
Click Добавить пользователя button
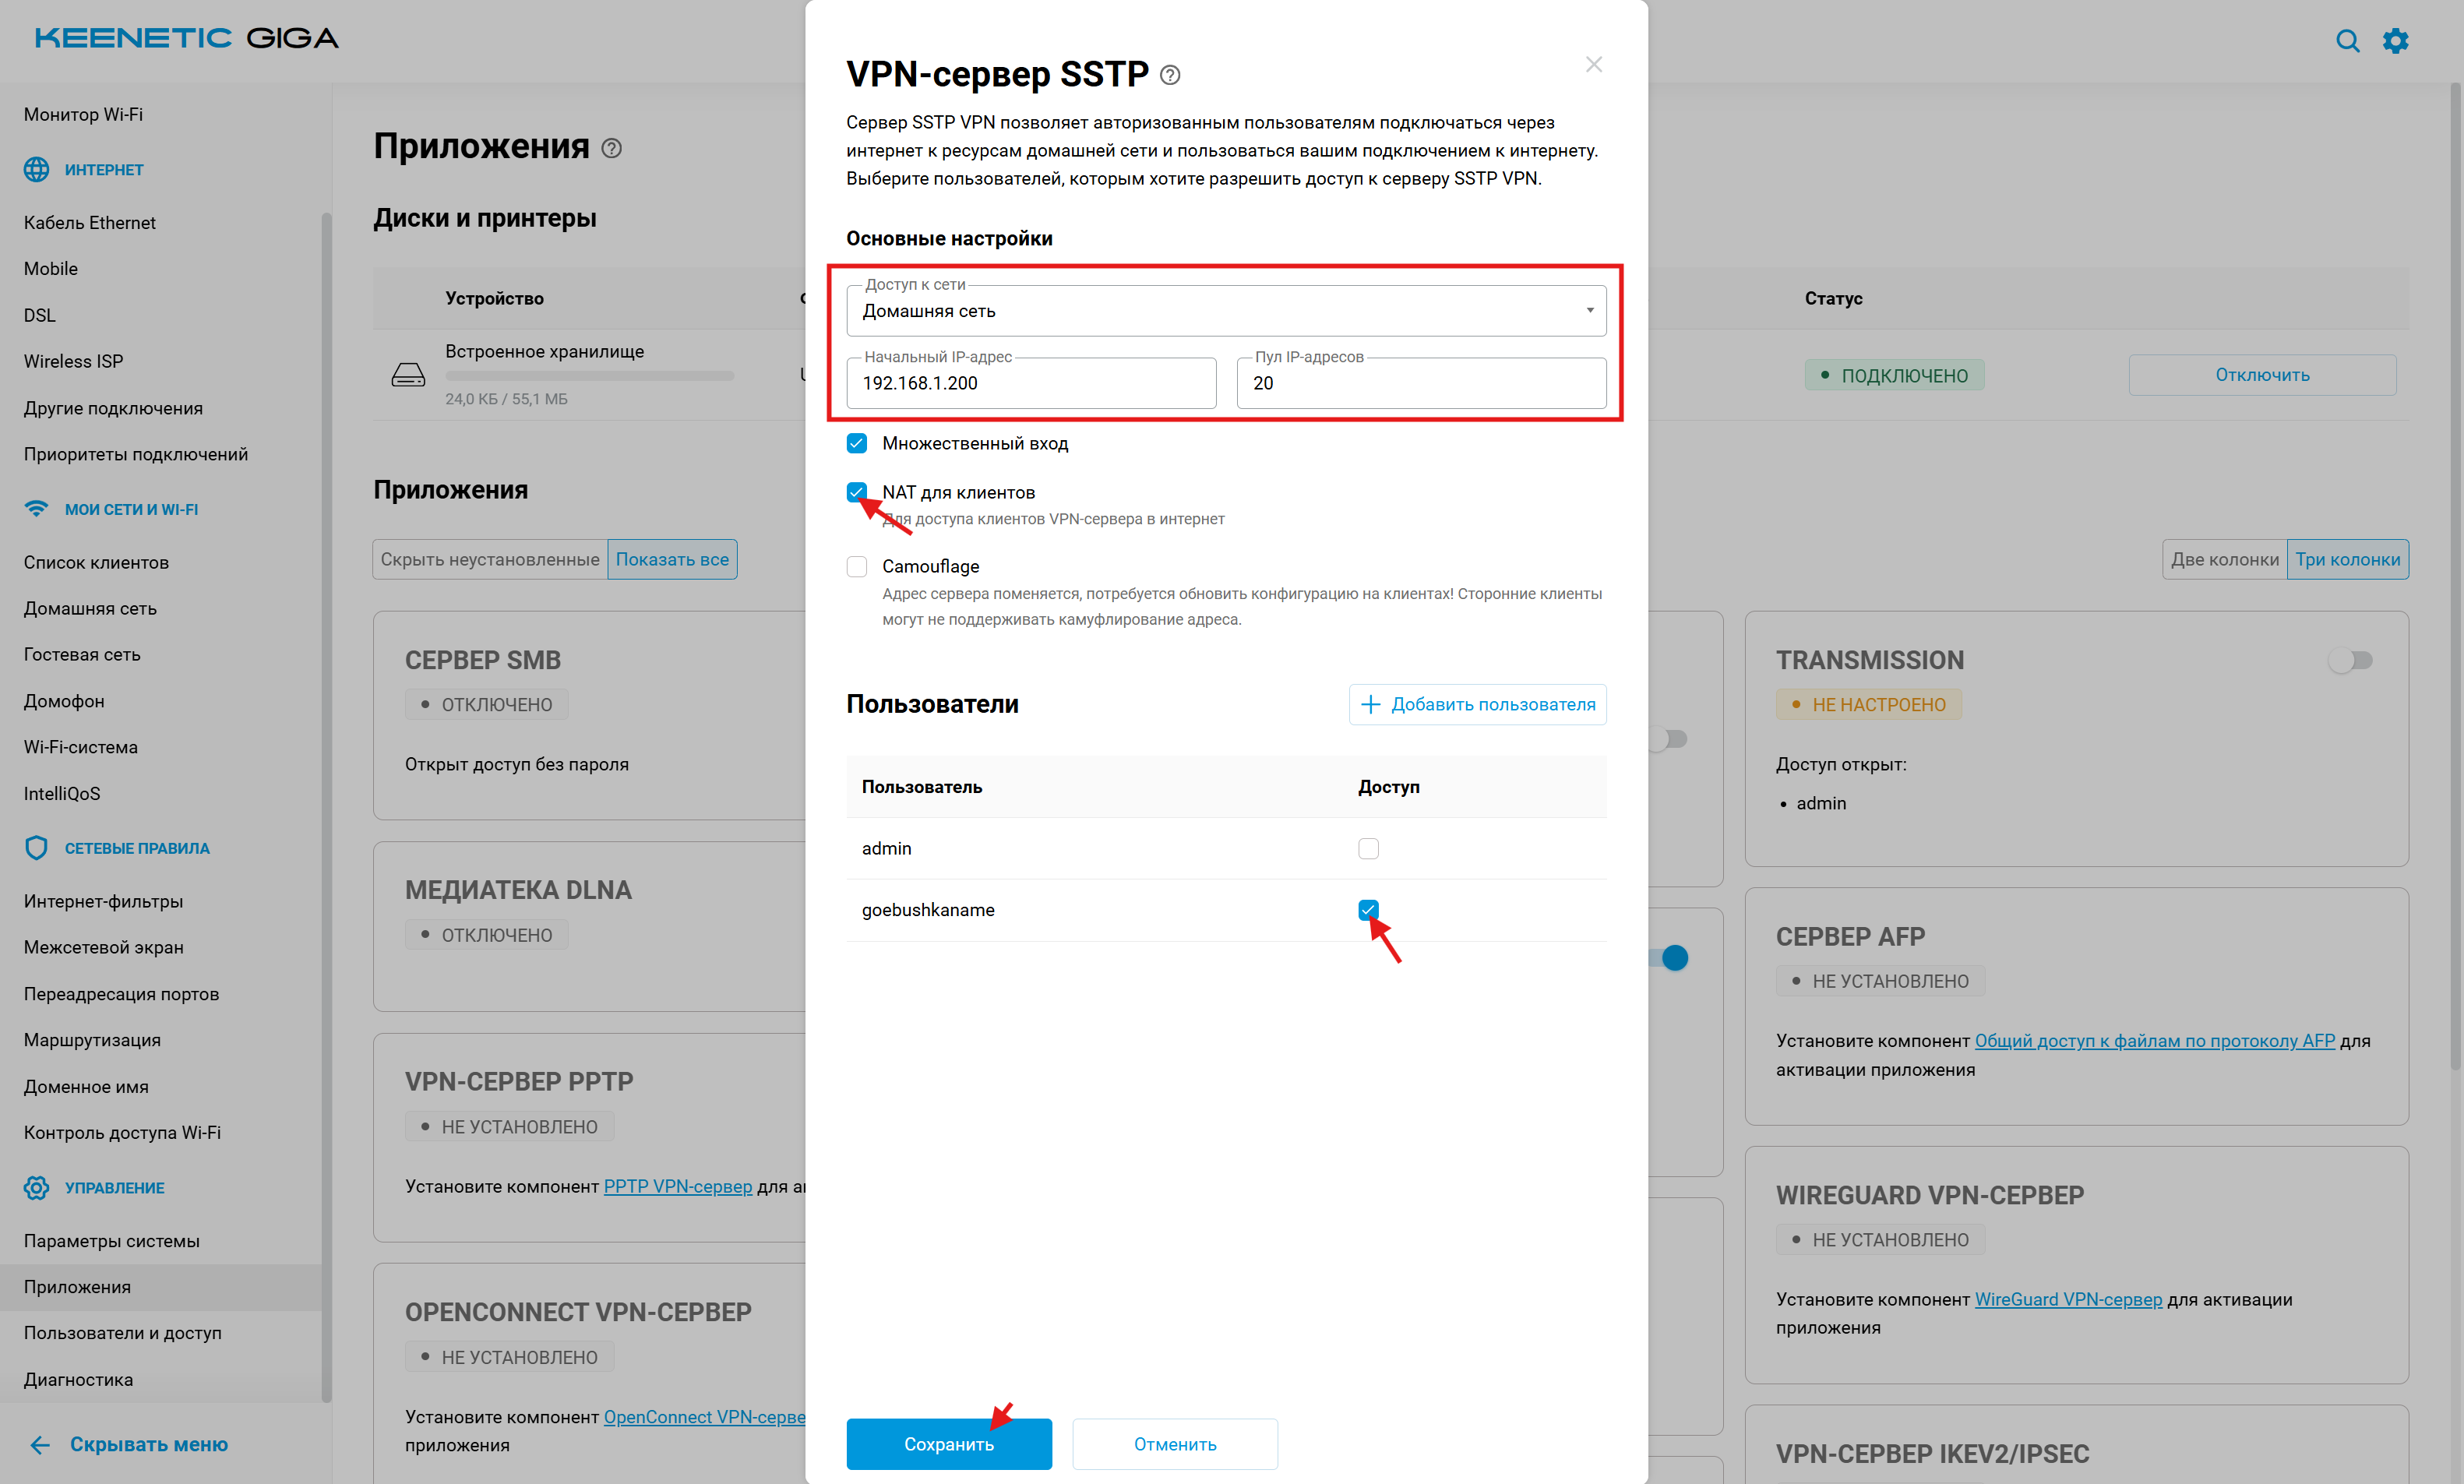coord(1477,704)
